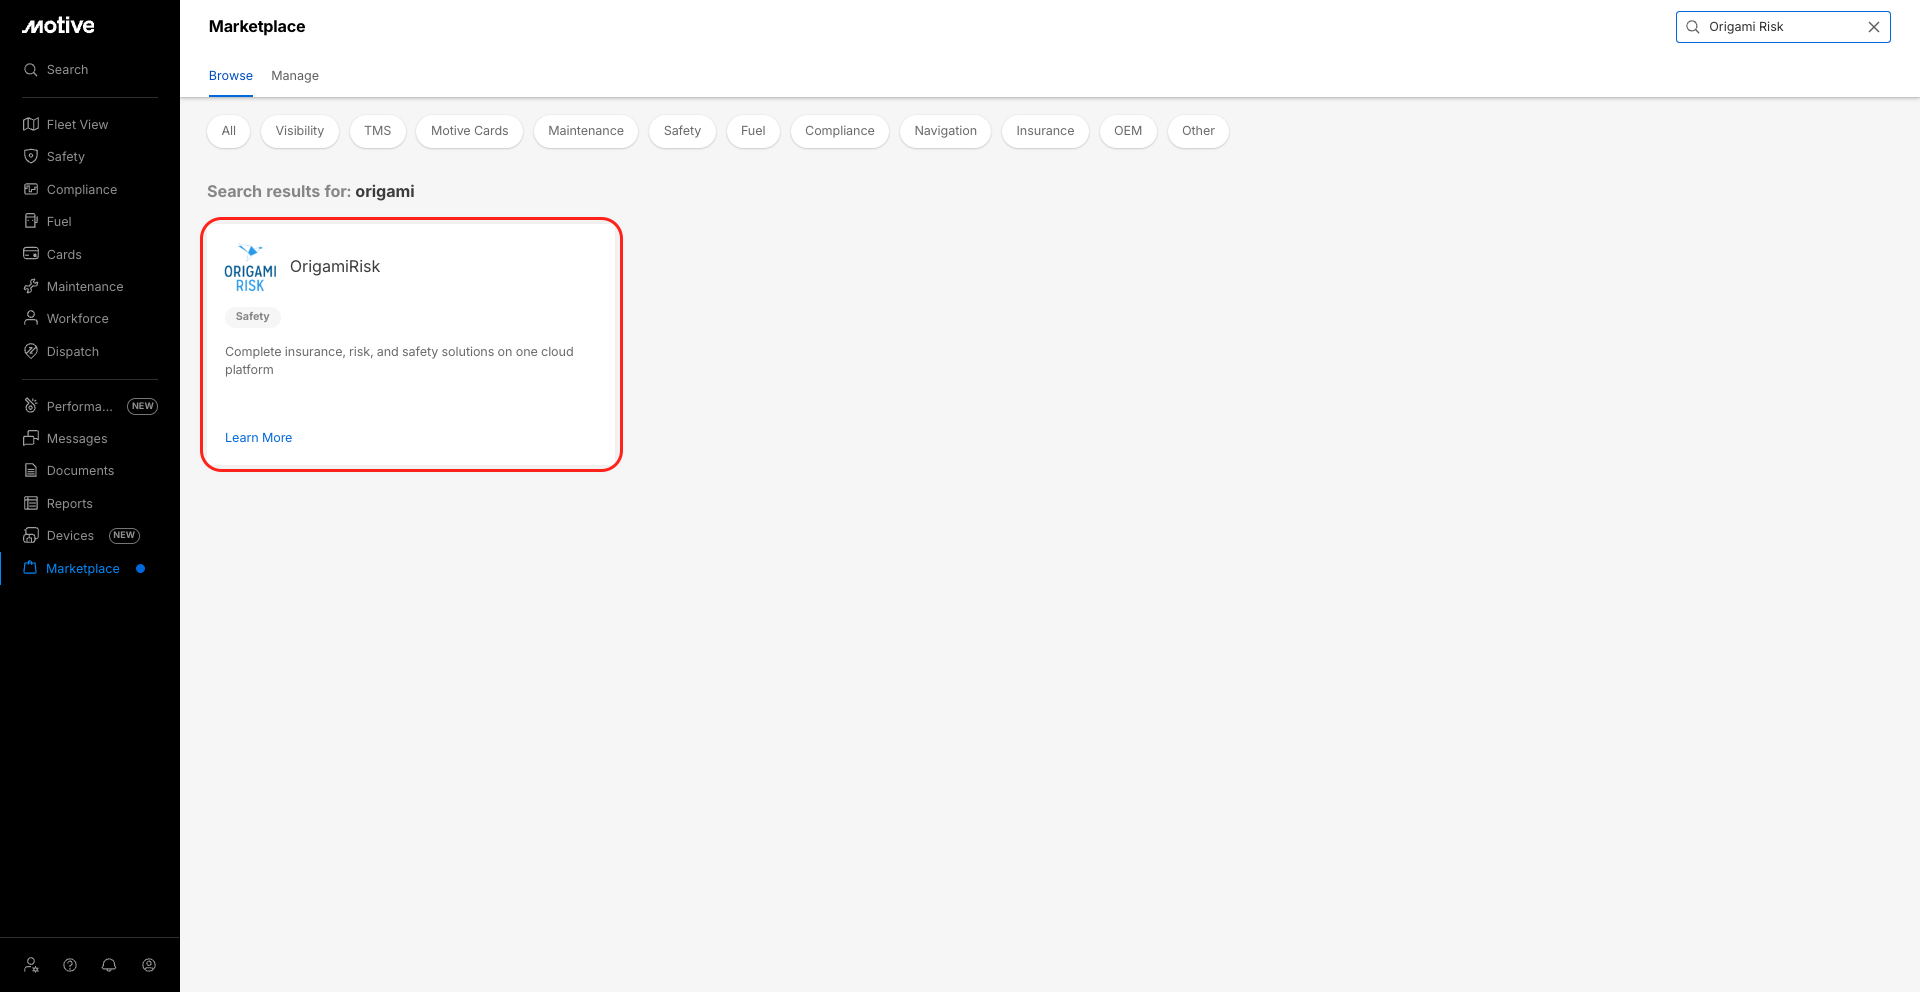Filter by the Compliance category chip
This screenshot has height=992, width=1920.
click(x=840, y=131)
